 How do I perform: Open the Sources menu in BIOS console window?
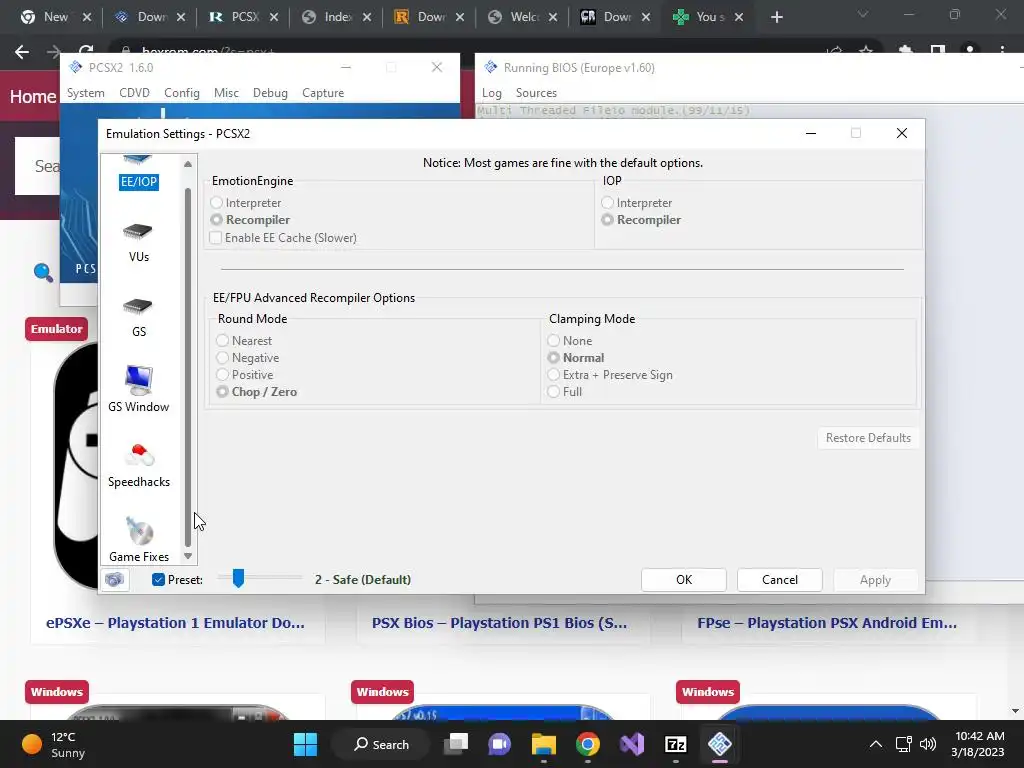(x=536, y=93)
